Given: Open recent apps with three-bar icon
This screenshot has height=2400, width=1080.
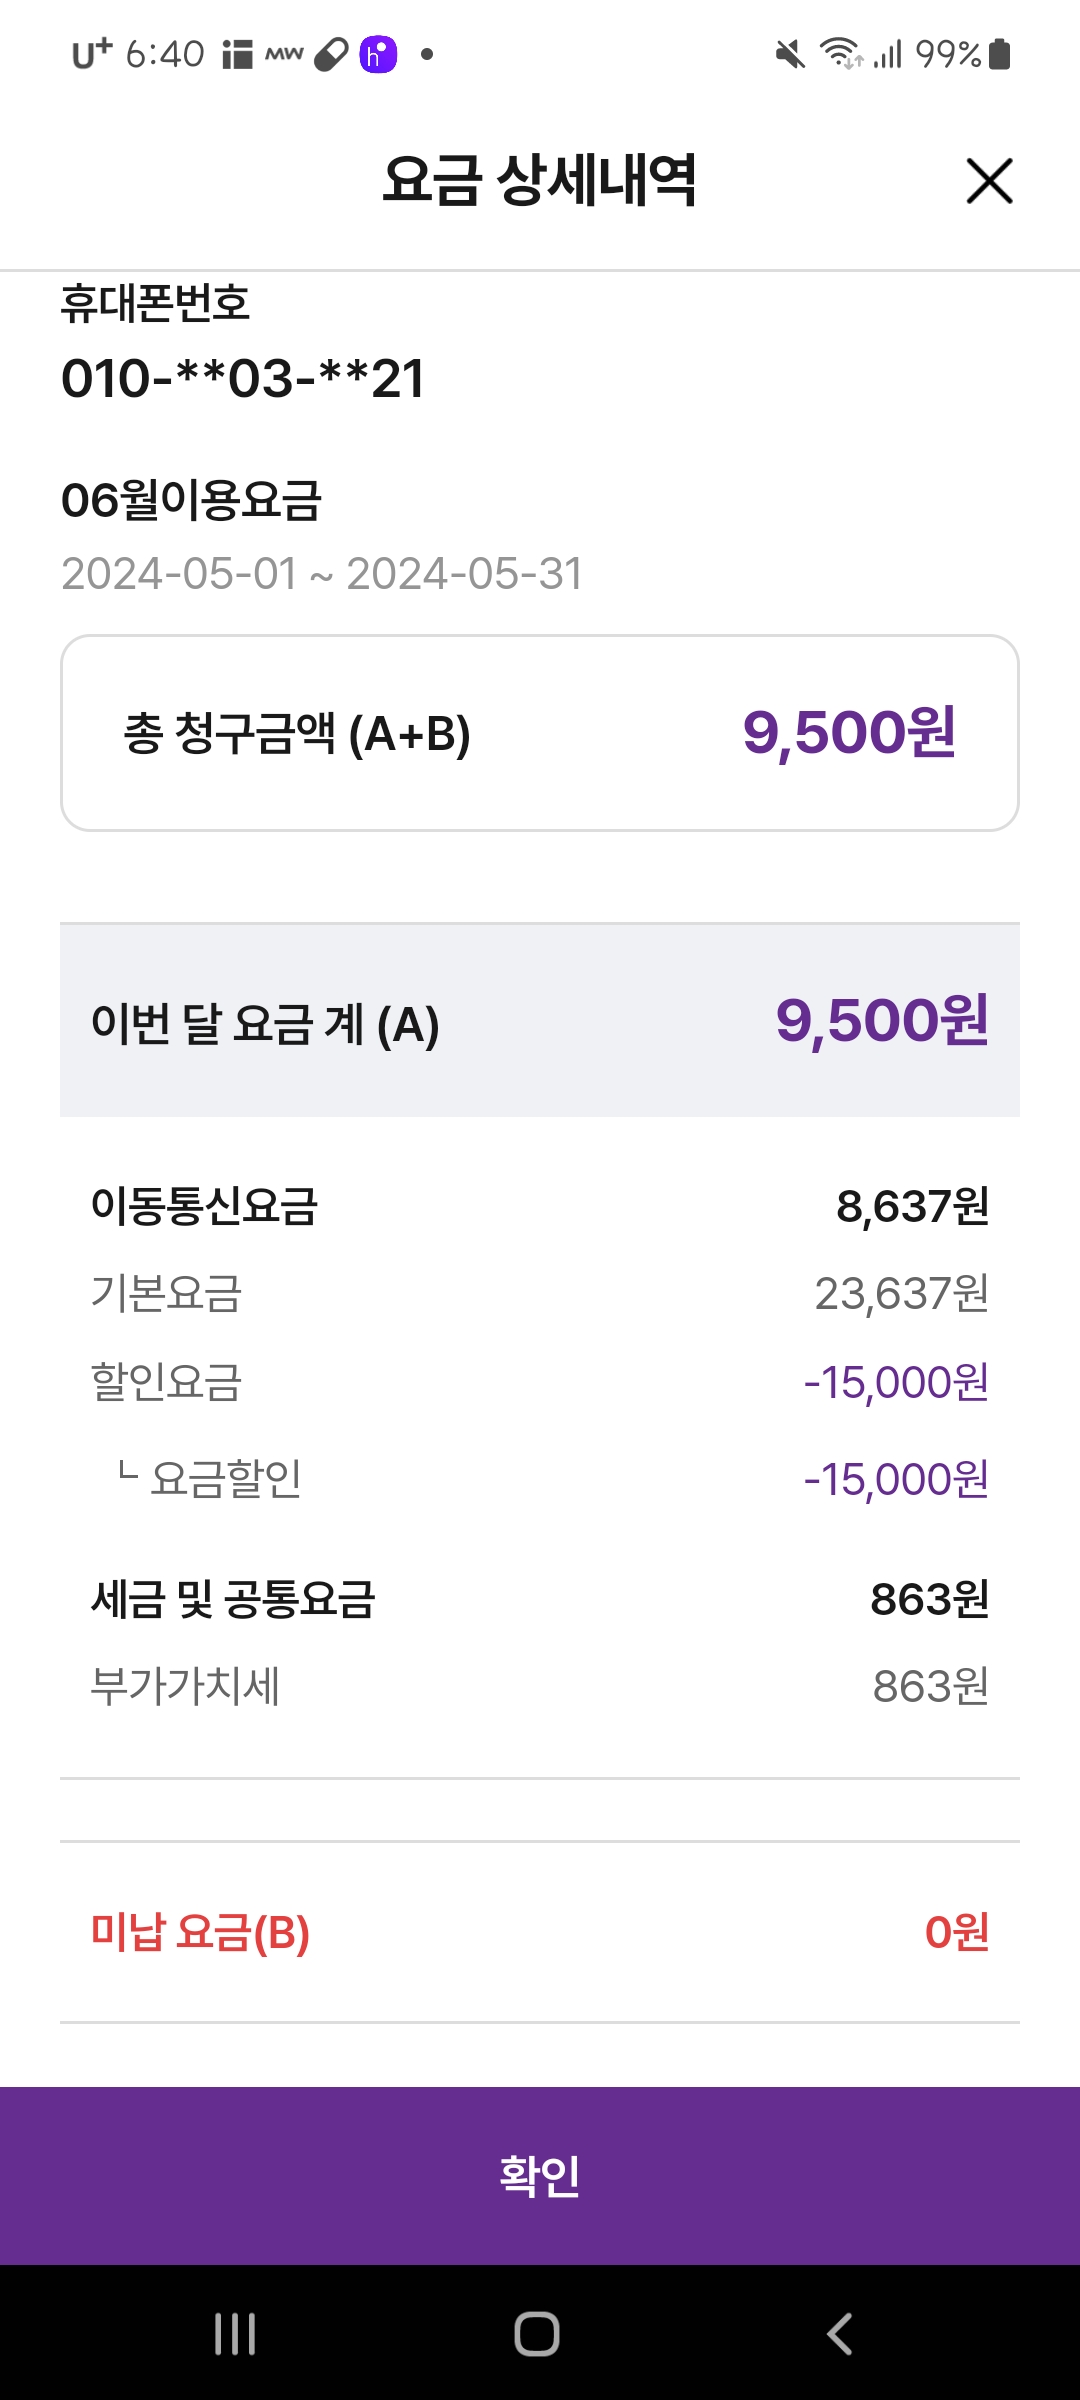Looking at the screenshot, I should pyautogui.click(x=236, y=2334).
